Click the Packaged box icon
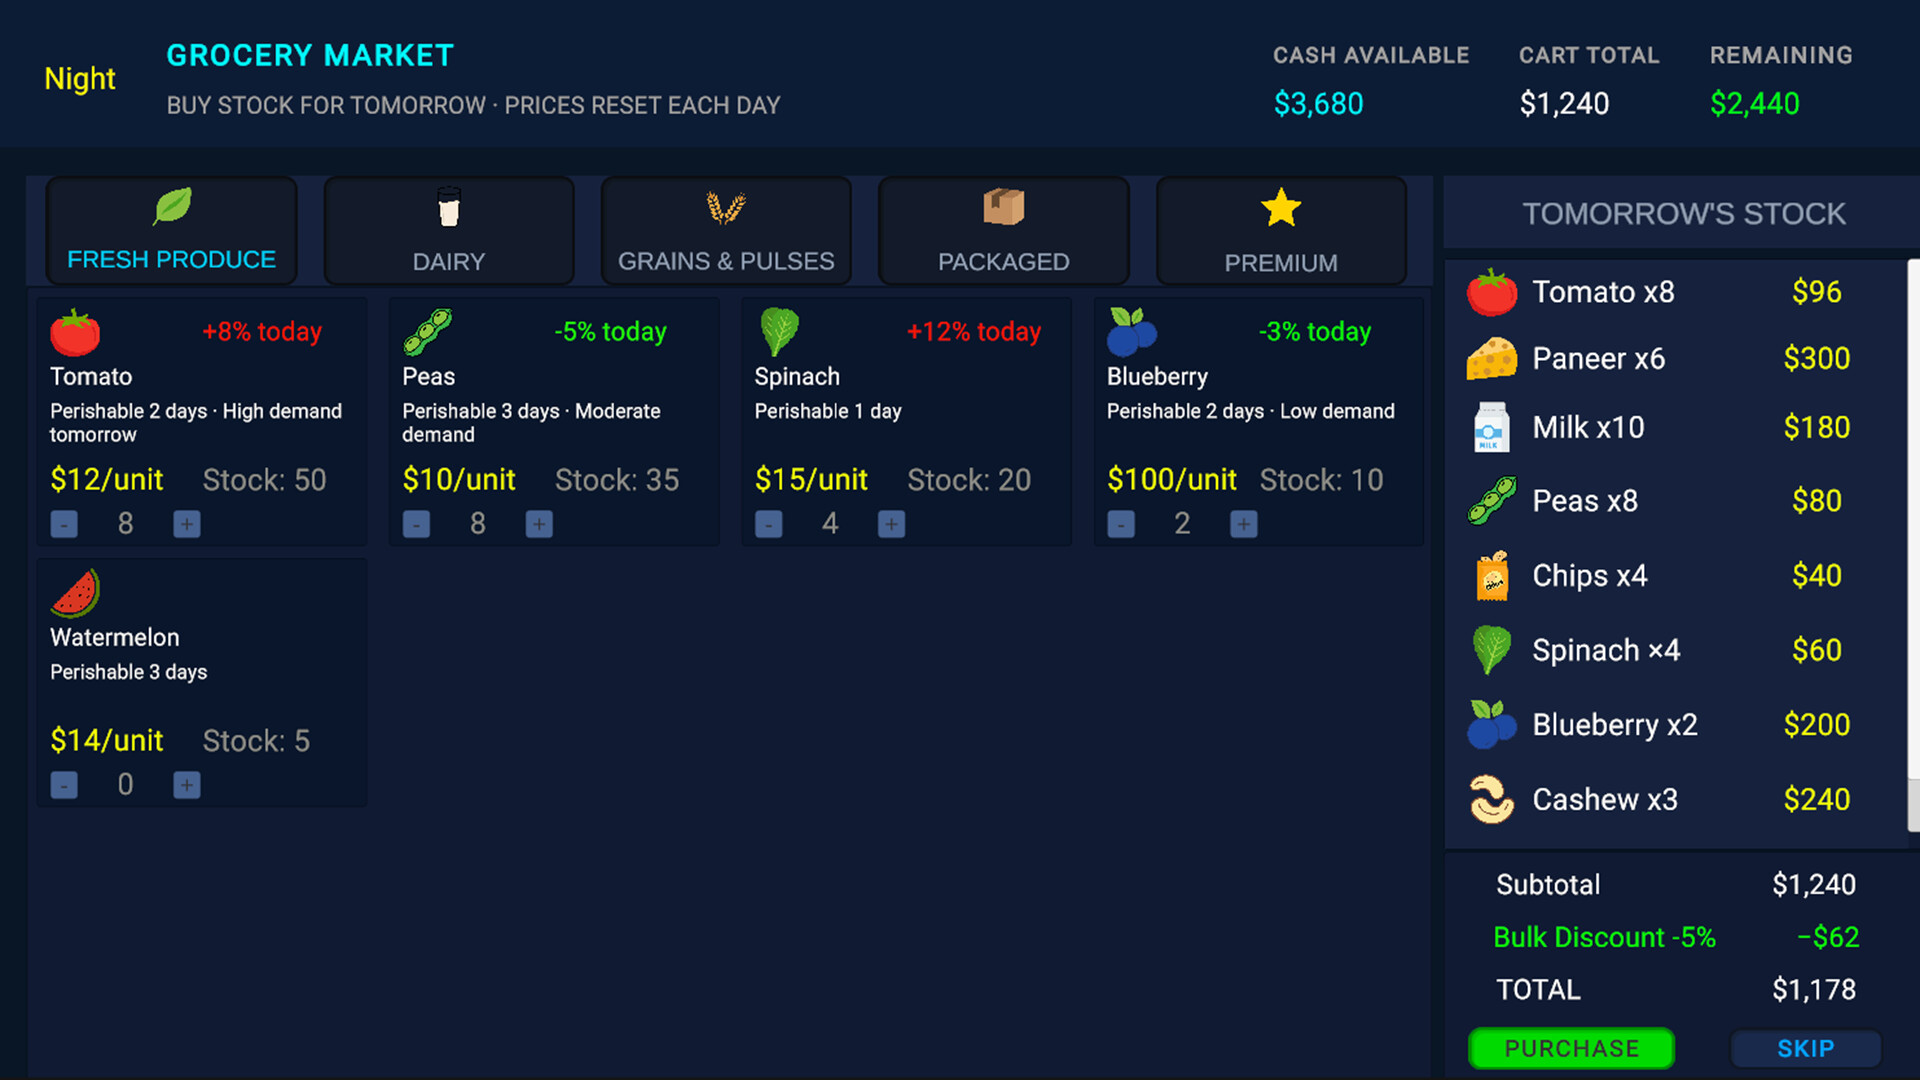Viewport: 1920px width, 1080px height. coord(1003,206)
